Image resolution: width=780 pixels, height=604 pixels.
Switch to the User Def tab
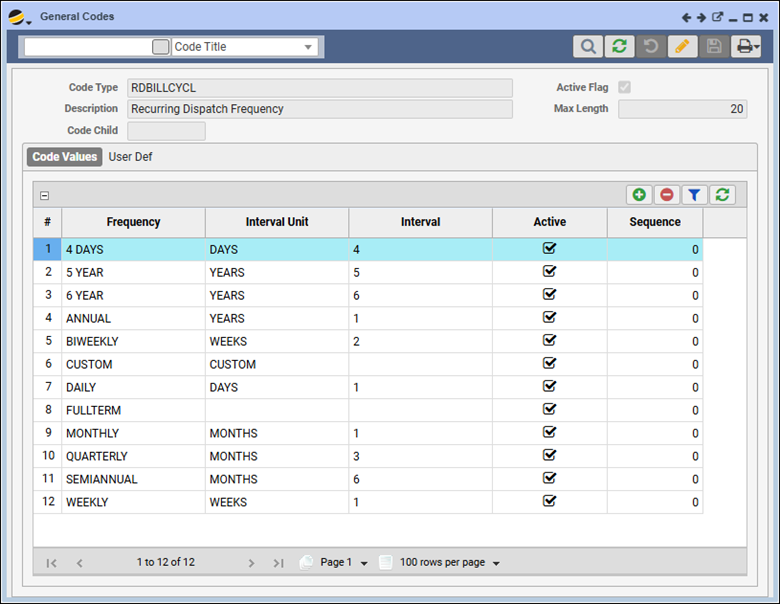130,157
